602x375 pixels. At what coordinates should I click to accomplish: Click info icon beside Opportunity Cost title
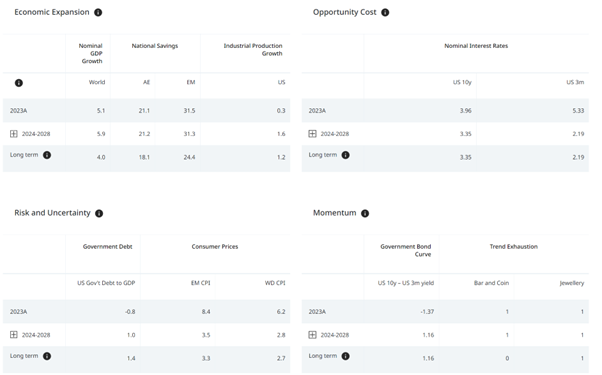click(x=385, y=12)
